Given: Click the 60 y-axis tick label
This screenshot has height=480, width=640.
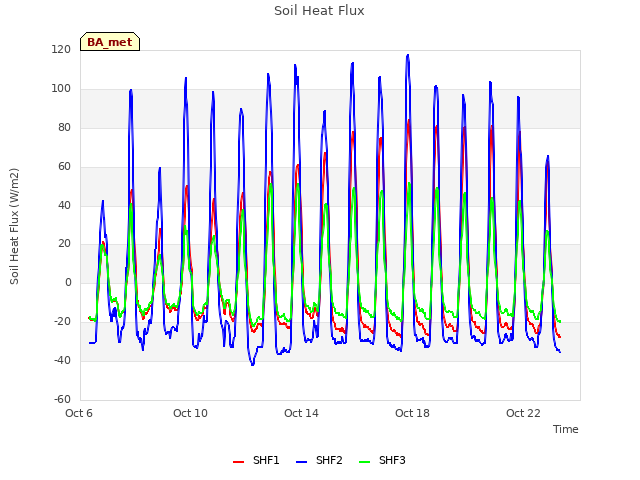Looking at the screenshot, I should coord(64,167).
